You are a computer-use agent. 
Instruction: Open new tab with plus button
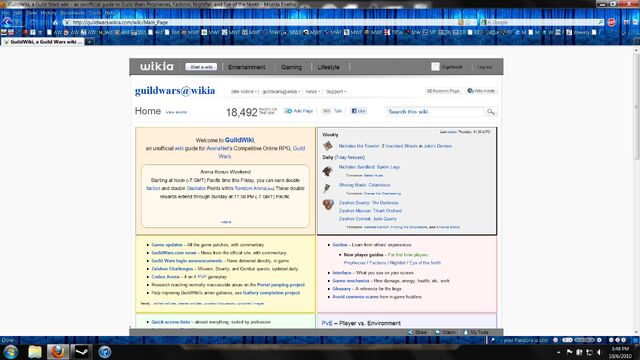[89, 42]
